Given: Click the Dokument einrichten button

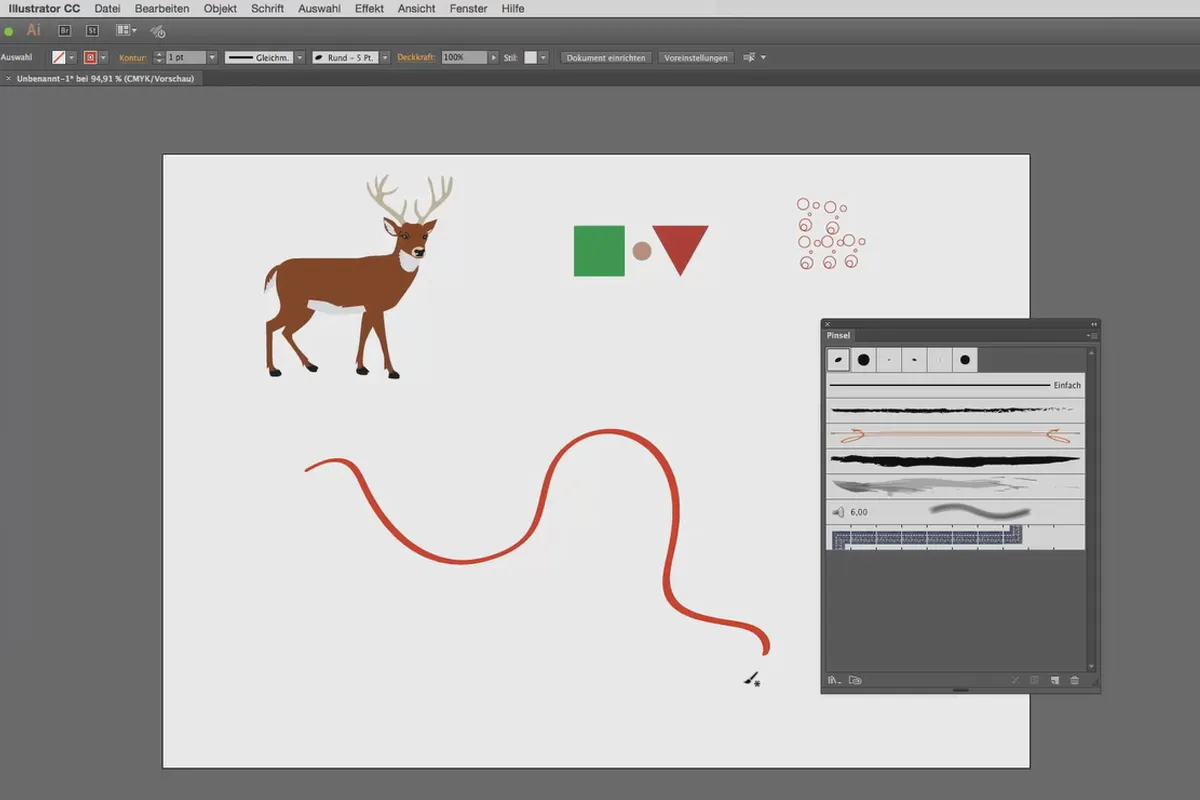Looking at the screenshot, I should 607,58.
